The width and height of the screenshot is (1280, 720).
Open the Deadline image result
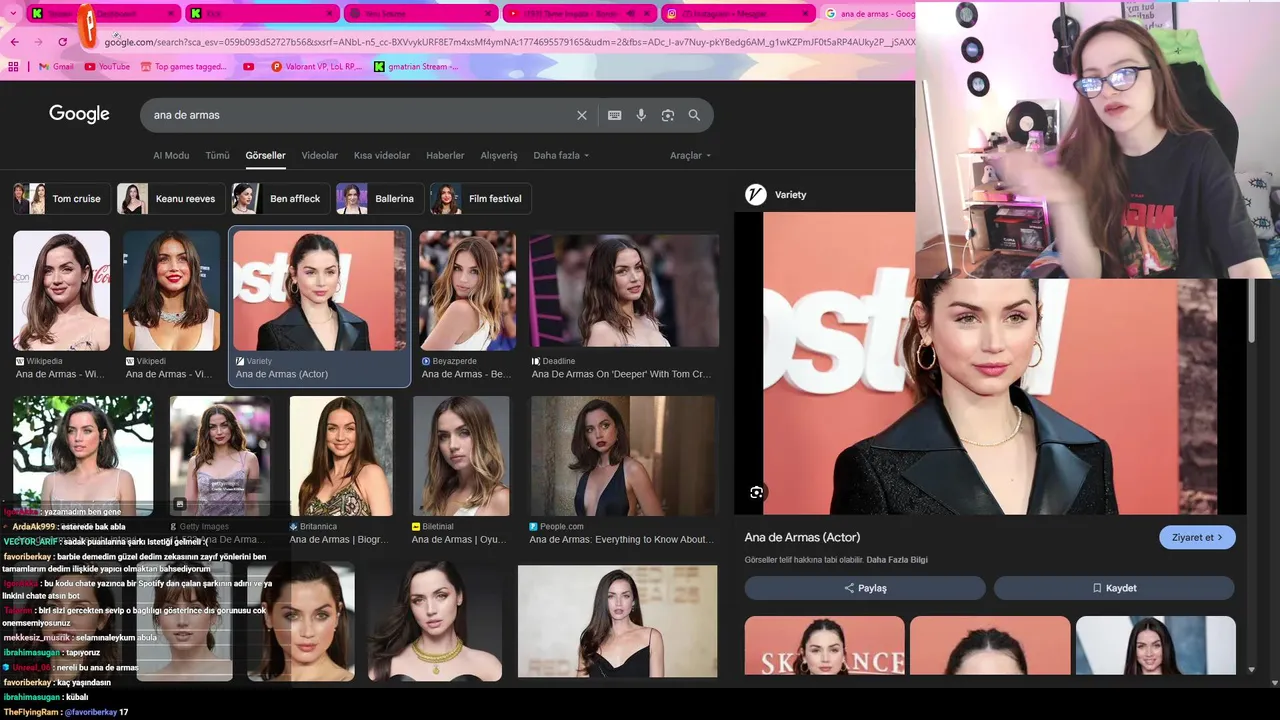(624, 291)
